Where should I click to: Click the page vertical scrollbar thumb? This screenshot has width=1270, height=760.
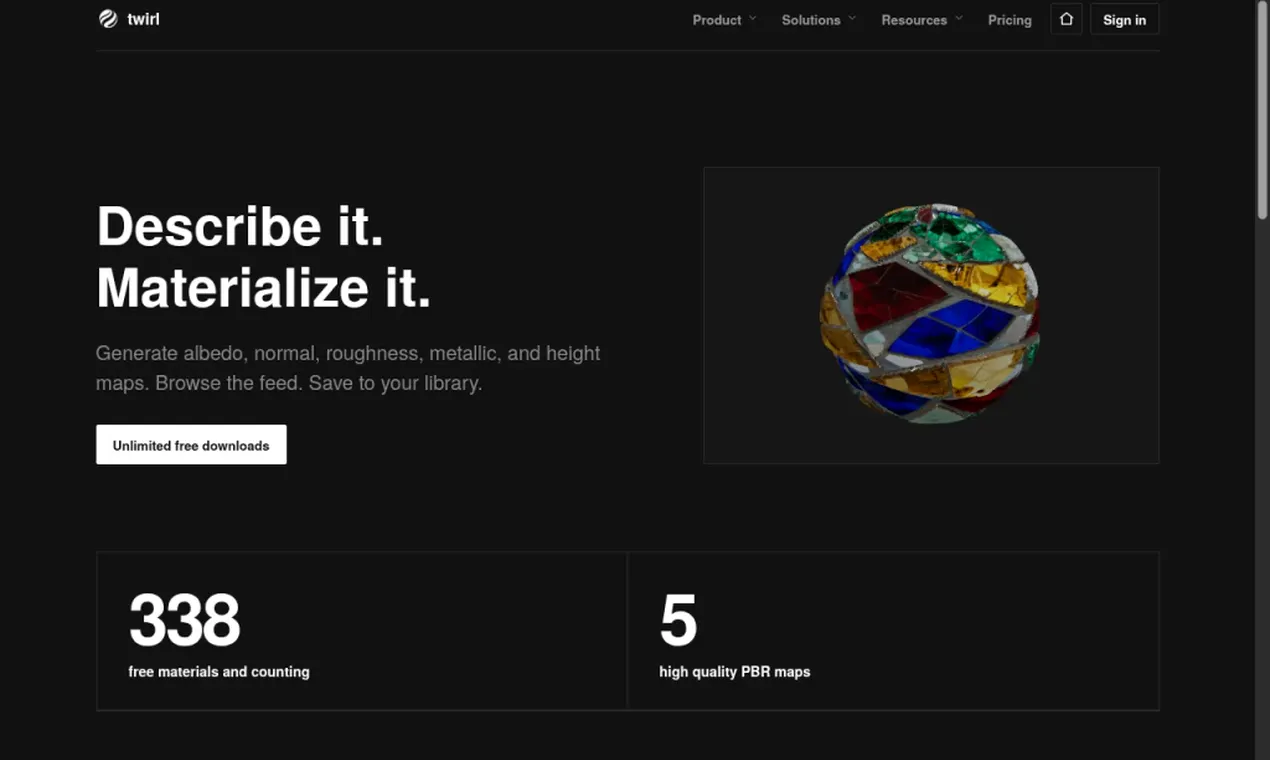[1262, 110]
